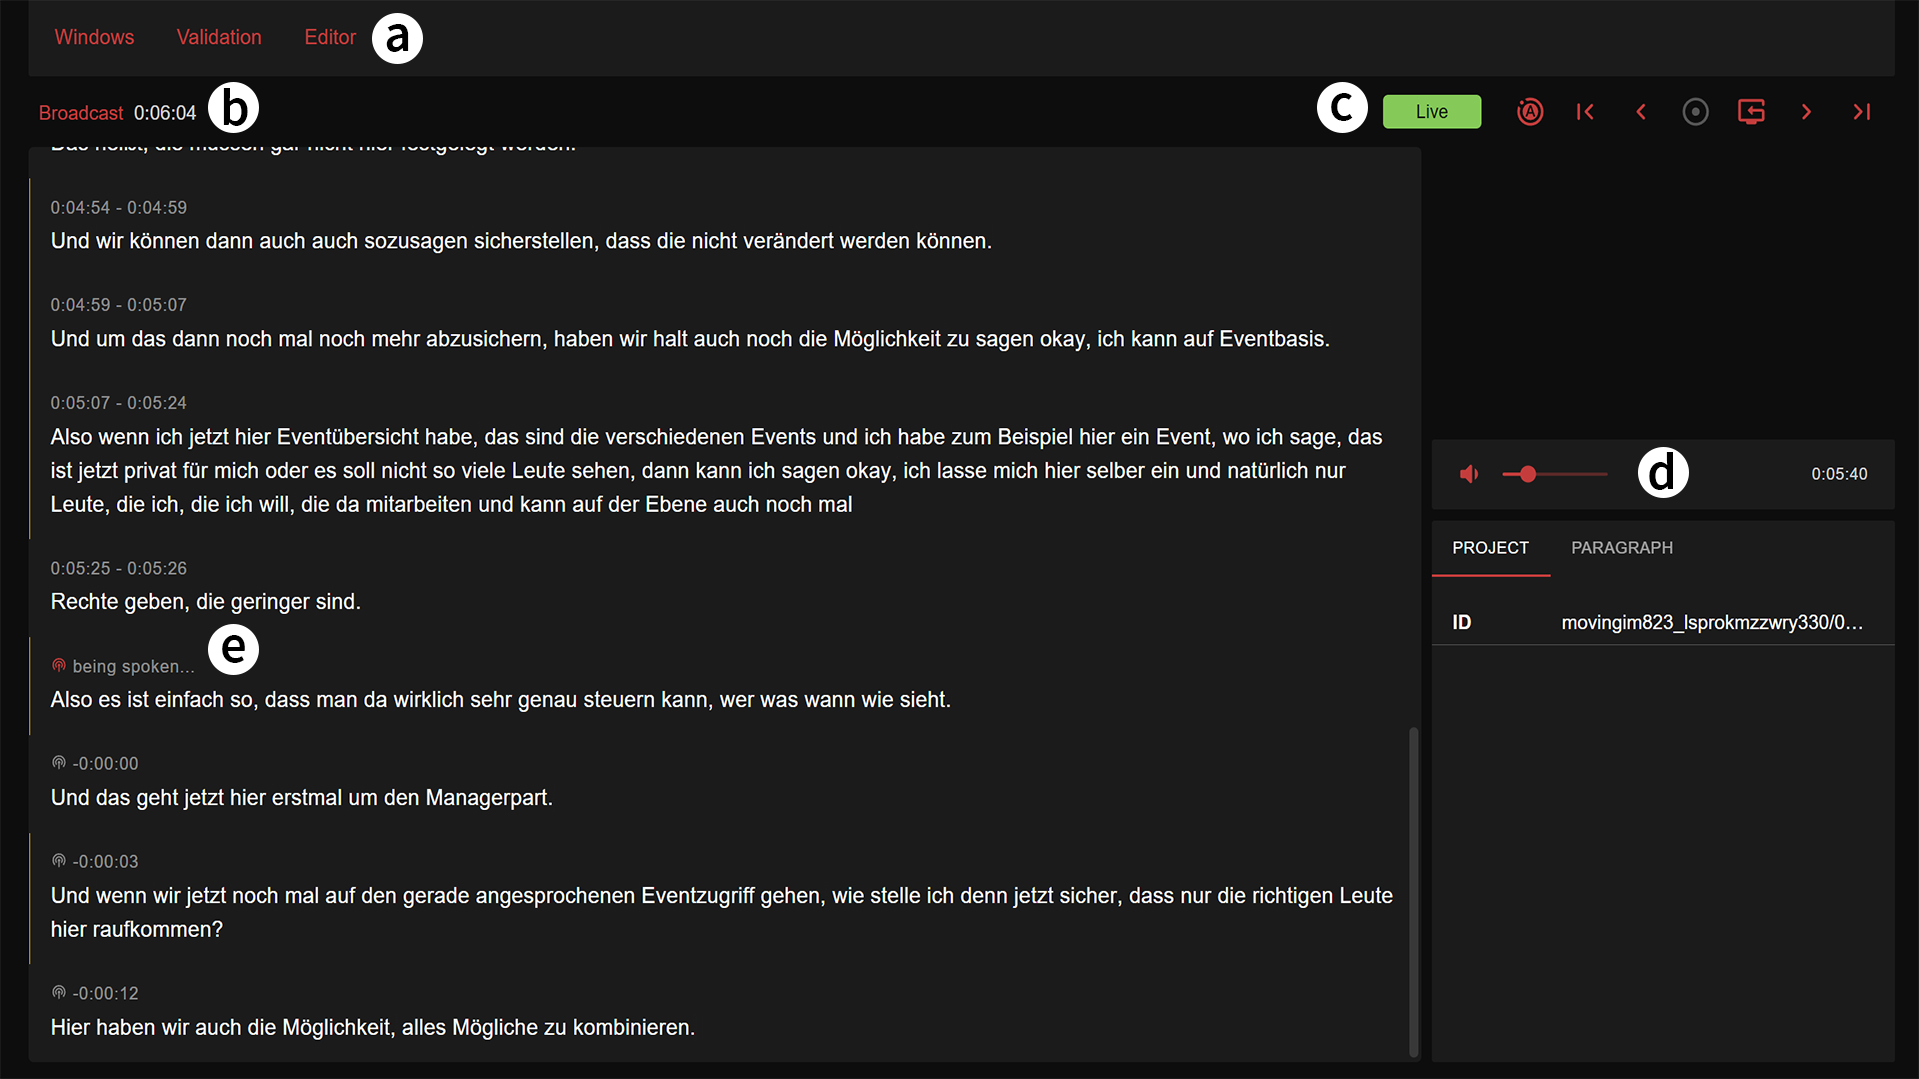Click the grey record circle icon

pos(1695,112)
